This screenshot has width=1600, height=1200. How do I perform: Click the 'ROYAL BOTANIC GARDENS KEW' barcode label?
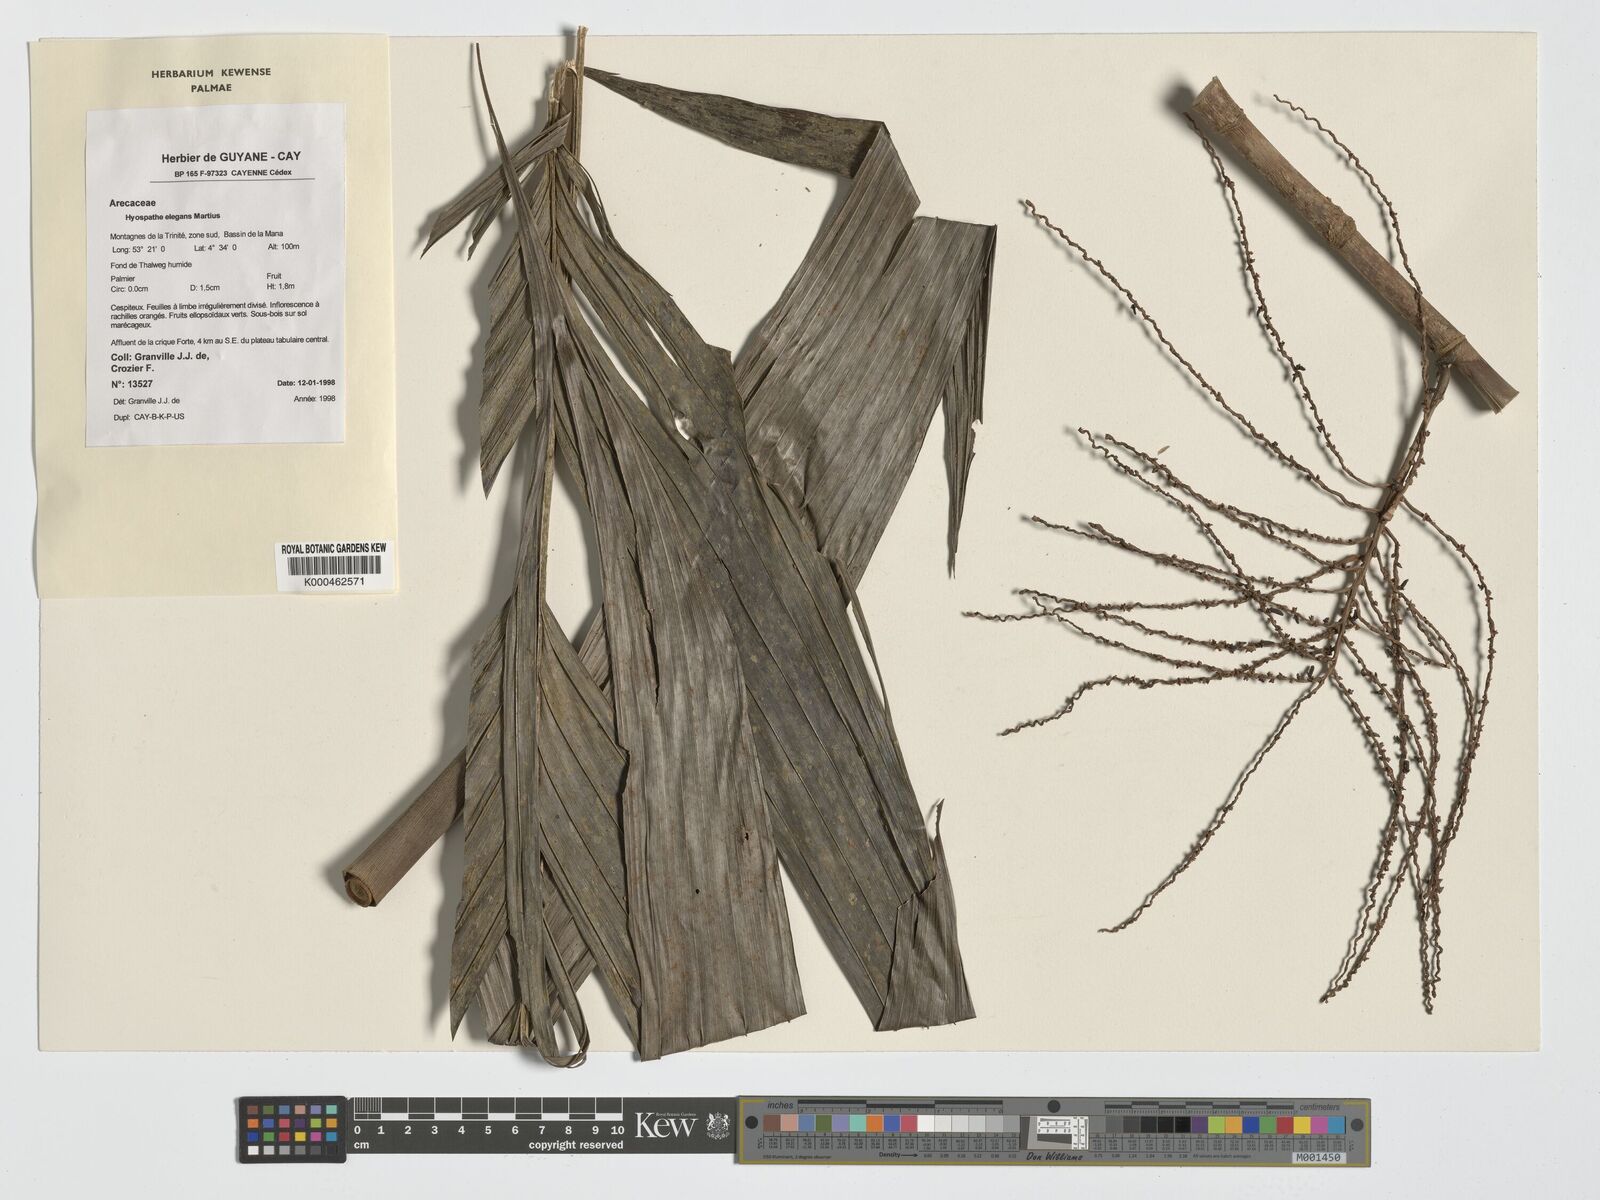pyautogui.click(x=334, y=549)
